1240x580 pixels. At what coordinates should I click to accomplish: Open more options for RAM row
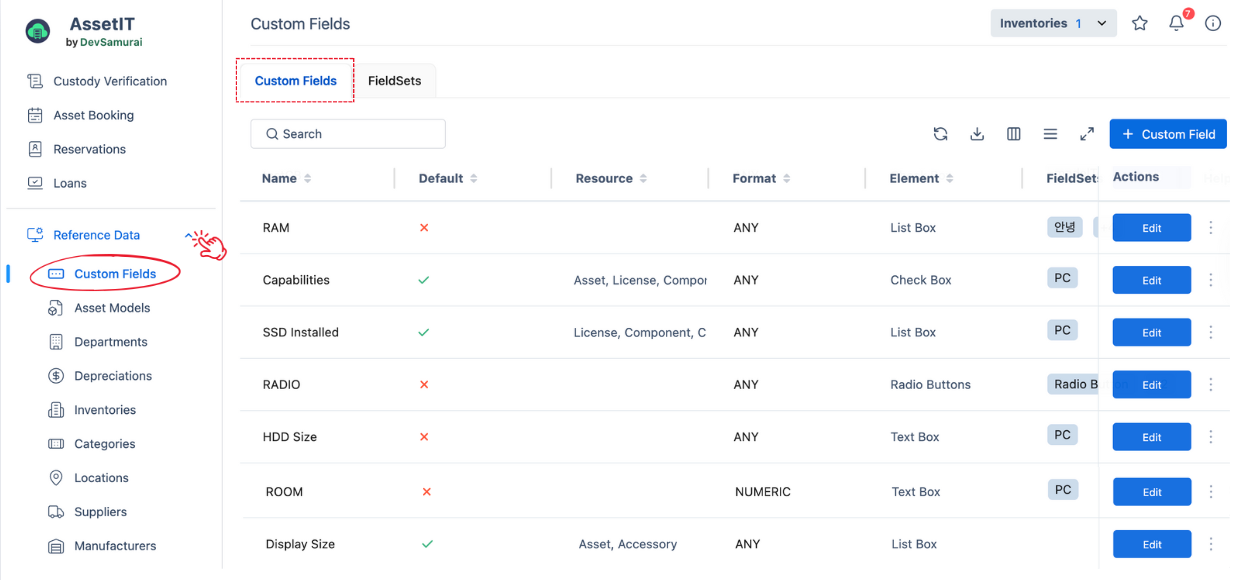[x=1211, y=228]
